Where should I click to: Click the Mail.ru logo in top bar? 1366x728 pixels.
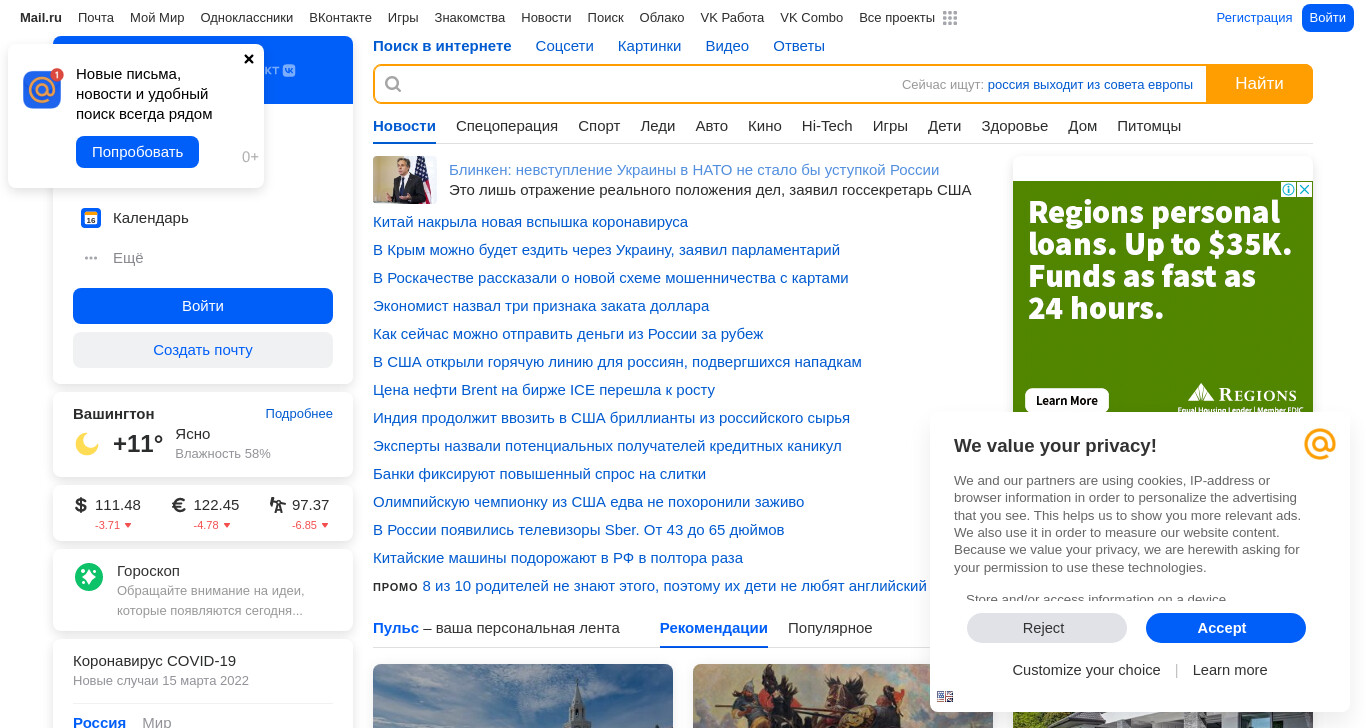[41, 18]
